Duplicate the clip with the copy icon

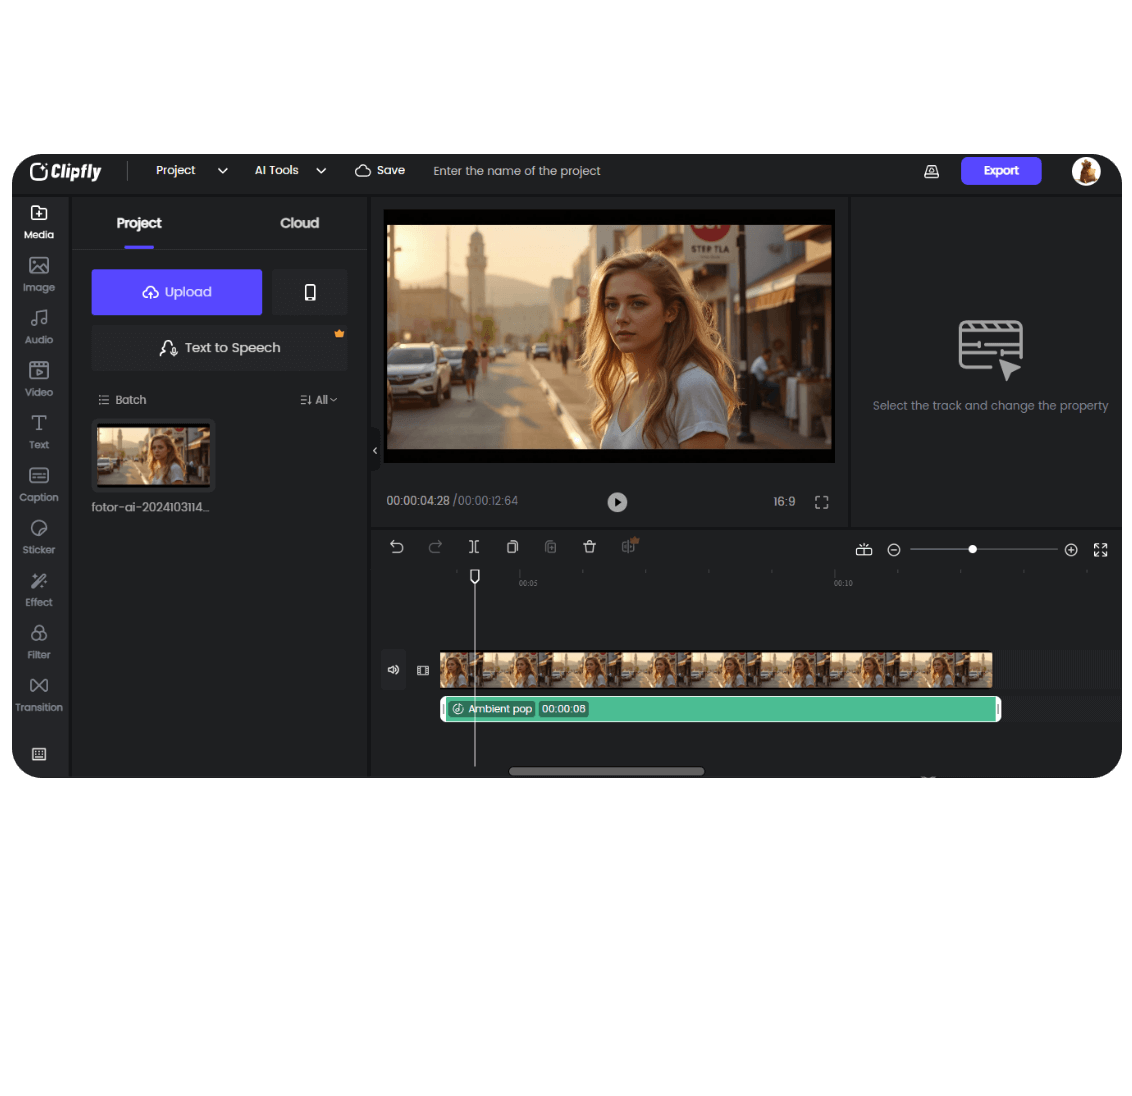pos(512,546)
